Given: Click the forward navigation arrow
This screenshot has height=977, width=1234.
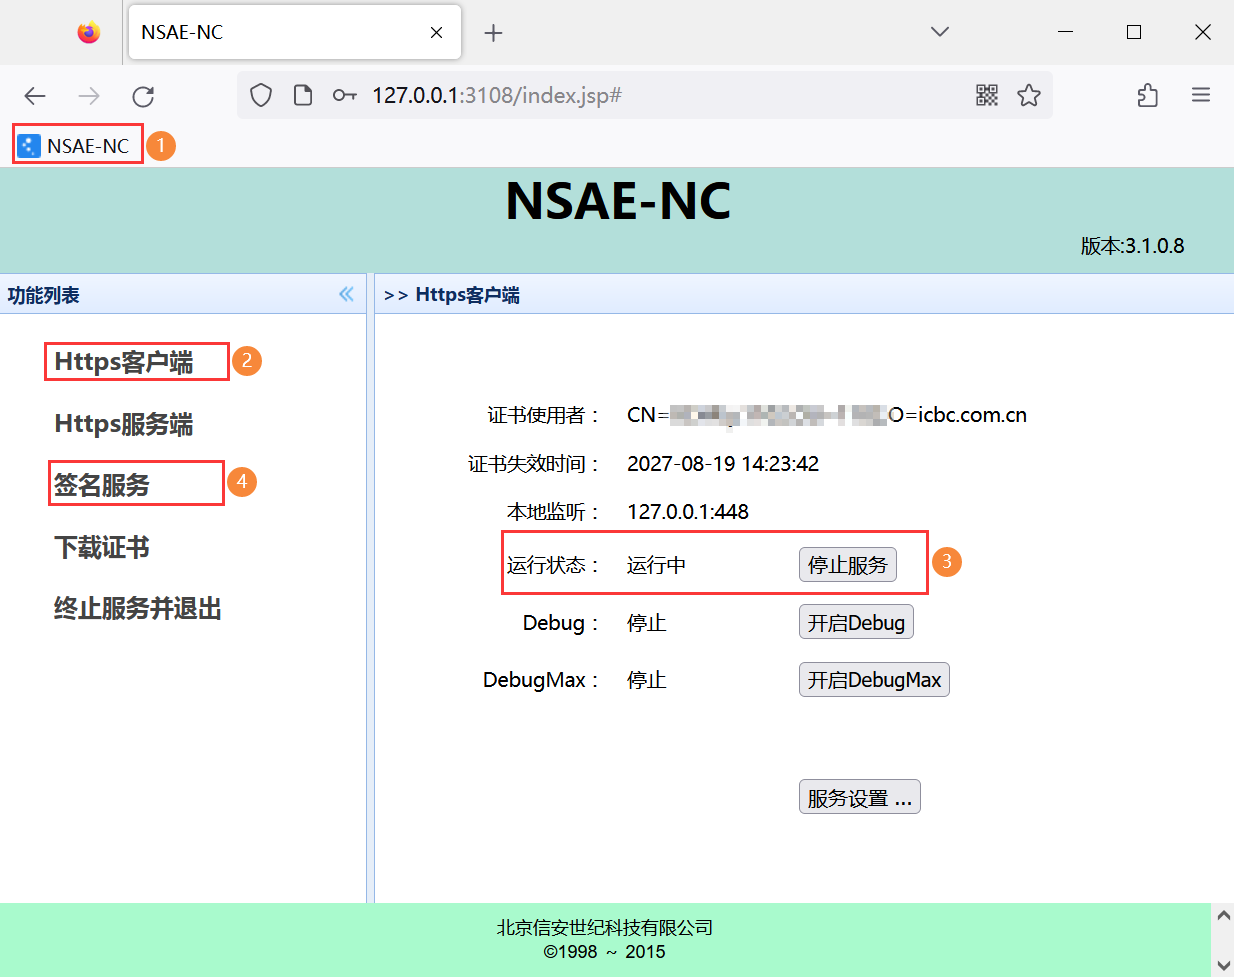Looking at the screenshot, I should (x=89, y=96).
